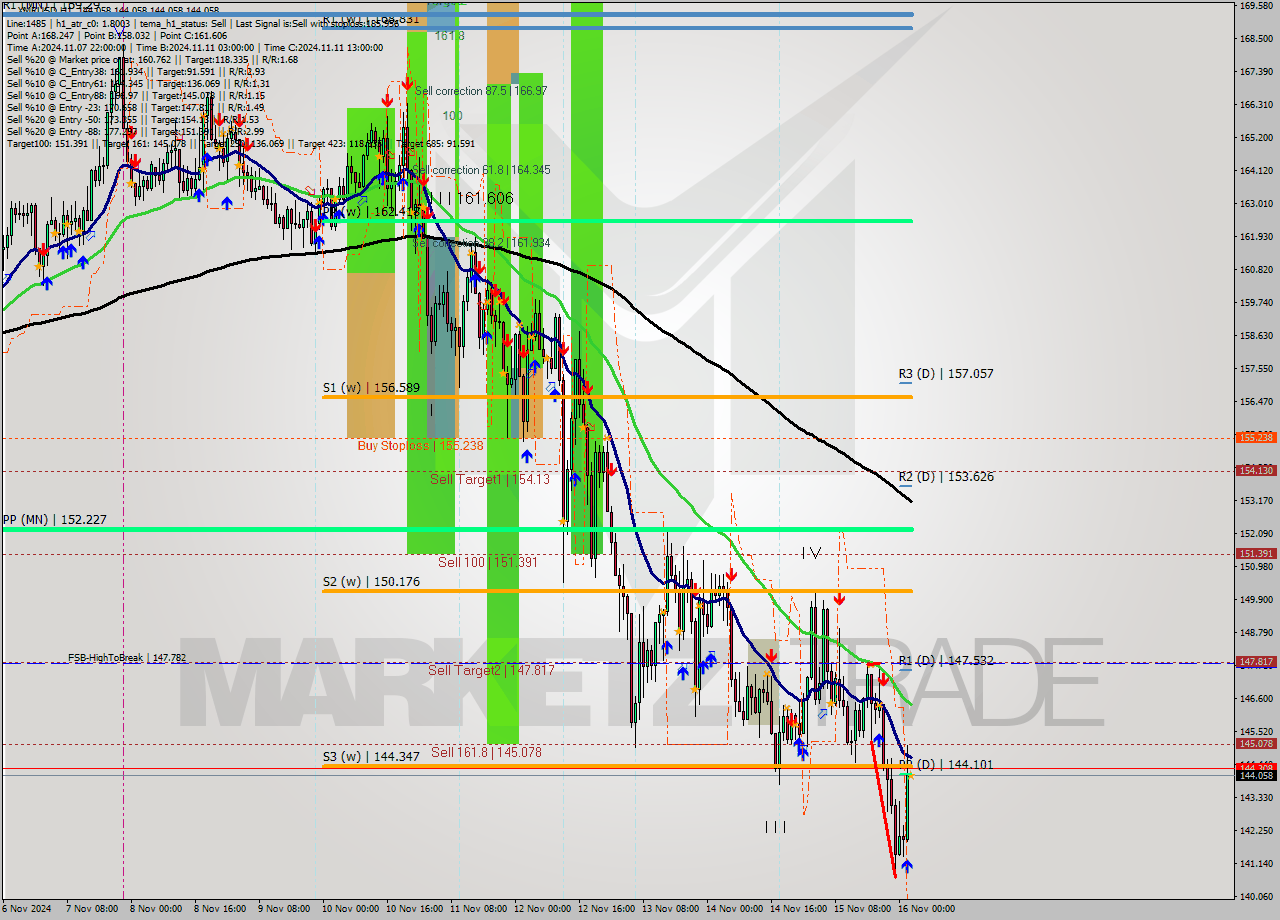The width and height of the screenshot is (1280, 920).
Task: Click the 'Line:1485 | h1_atr_c0' status line
Action: pos(204,23)
